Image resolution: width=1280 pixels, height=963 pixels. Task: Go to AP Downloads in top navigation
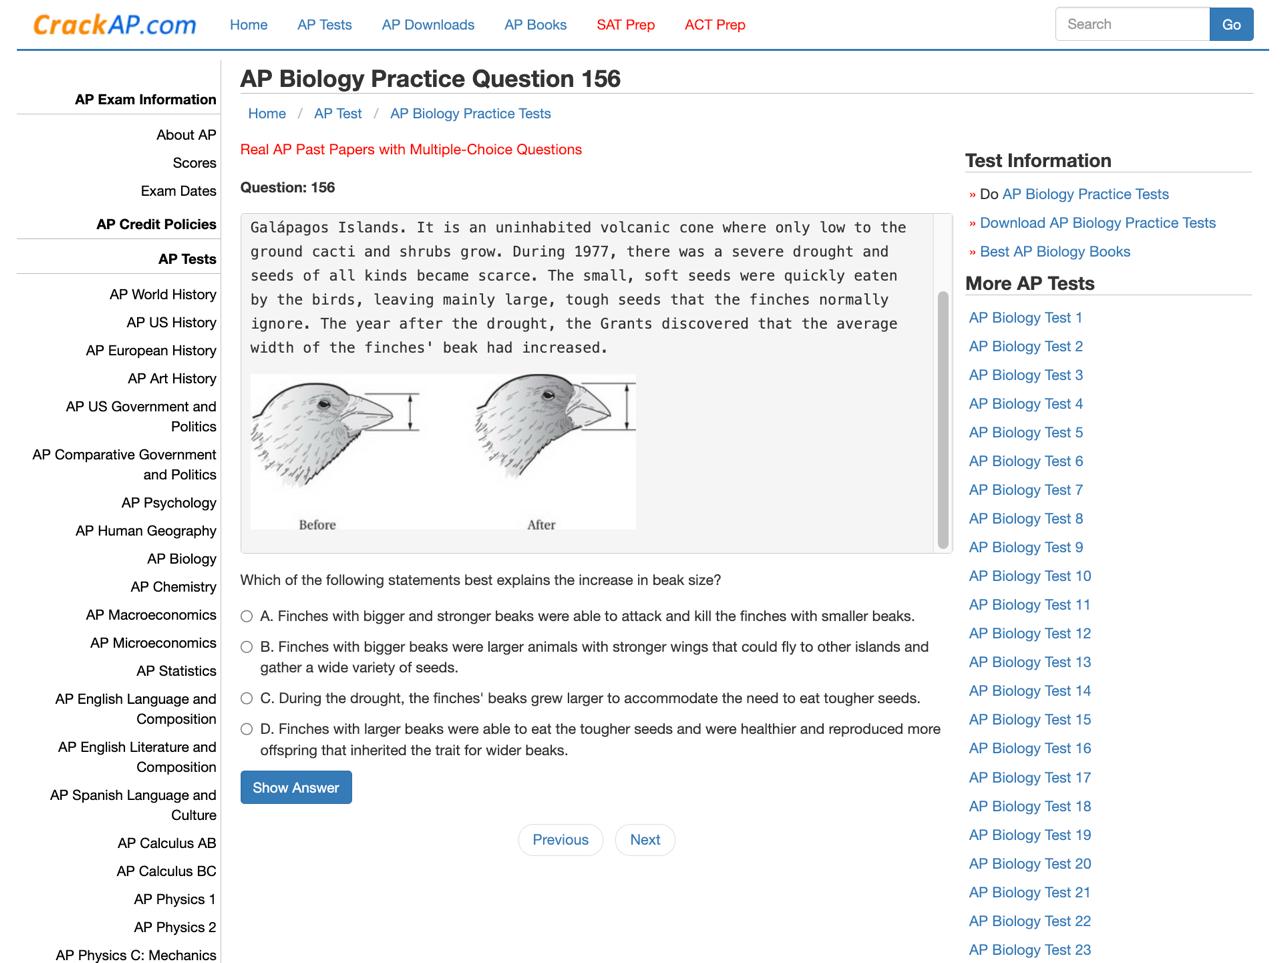[428, 24]
